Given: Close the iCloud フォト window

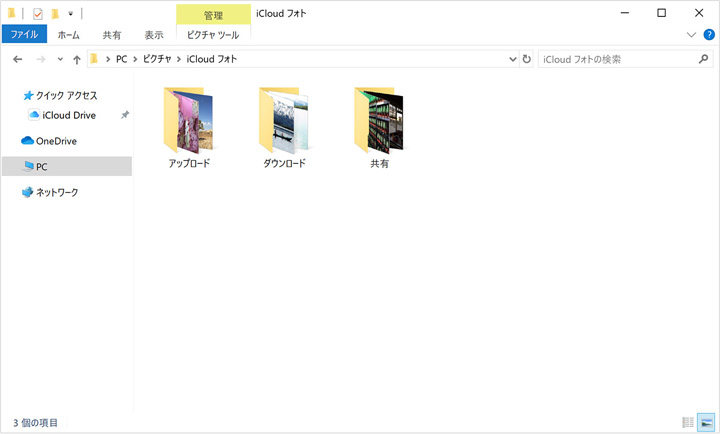Looking at the screenshot, I should (x=699, y=13).
